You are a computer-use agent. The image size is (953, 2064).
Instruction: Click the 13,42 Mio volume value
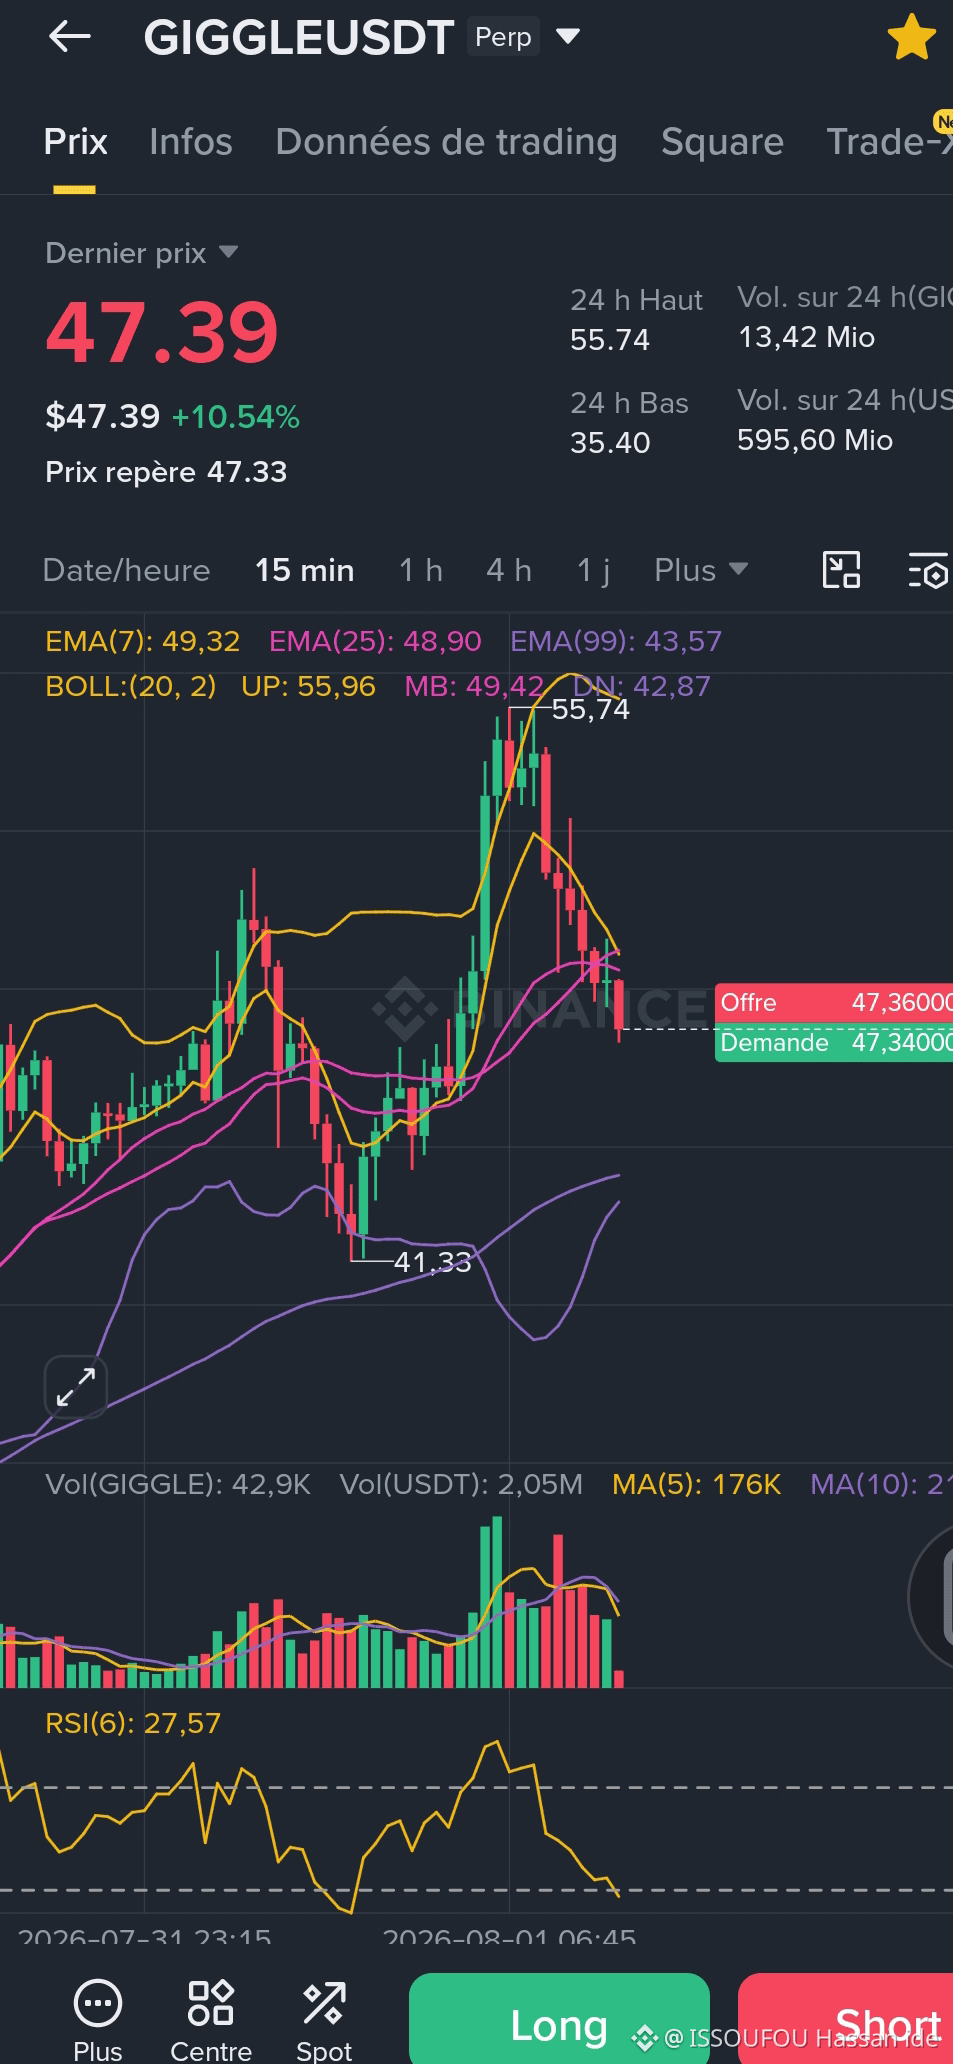806,337
